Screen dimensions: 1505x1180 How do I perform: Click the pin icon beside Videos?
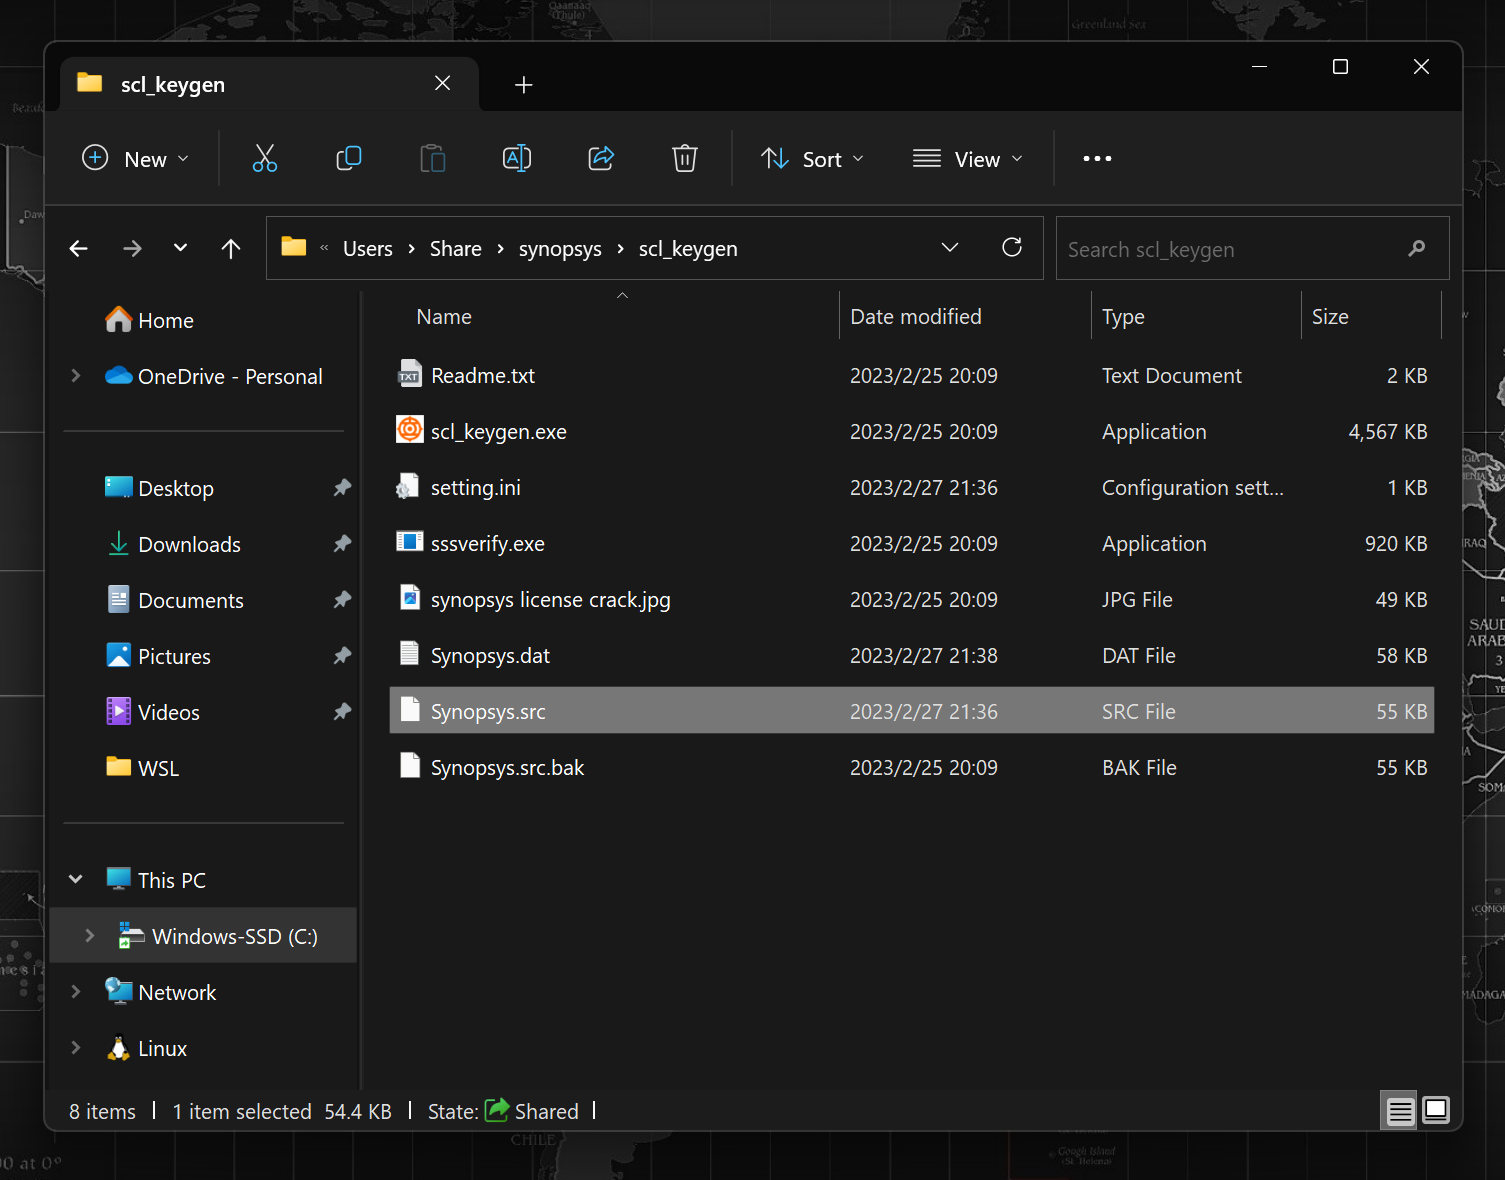[x=342, y=711]
